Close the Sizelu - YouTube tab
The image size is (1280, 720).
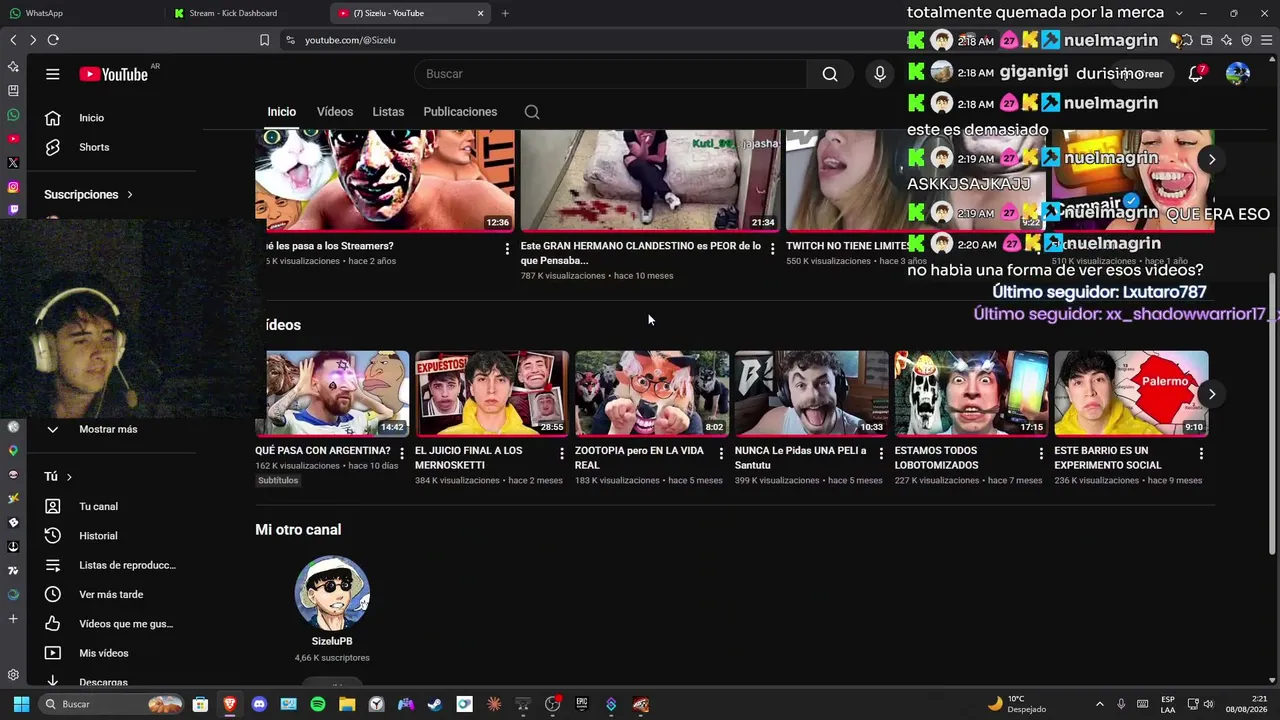(x=480, y=13)
